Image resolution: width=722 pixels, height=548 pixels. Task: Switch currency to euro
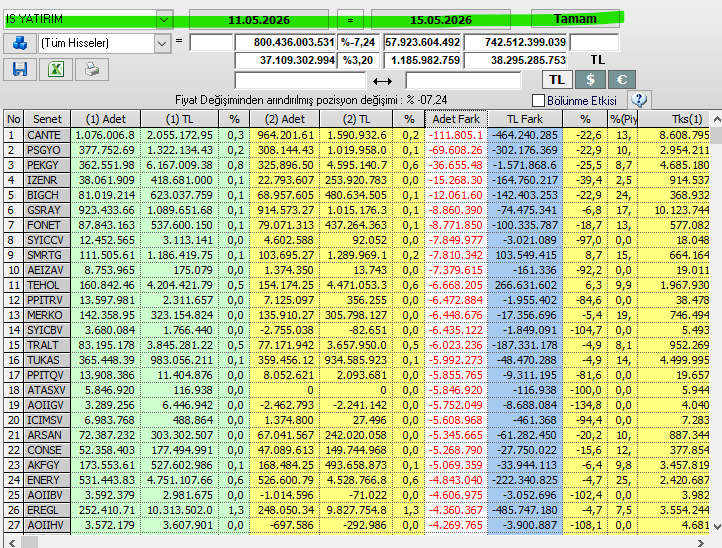click(x=622, y=80)
